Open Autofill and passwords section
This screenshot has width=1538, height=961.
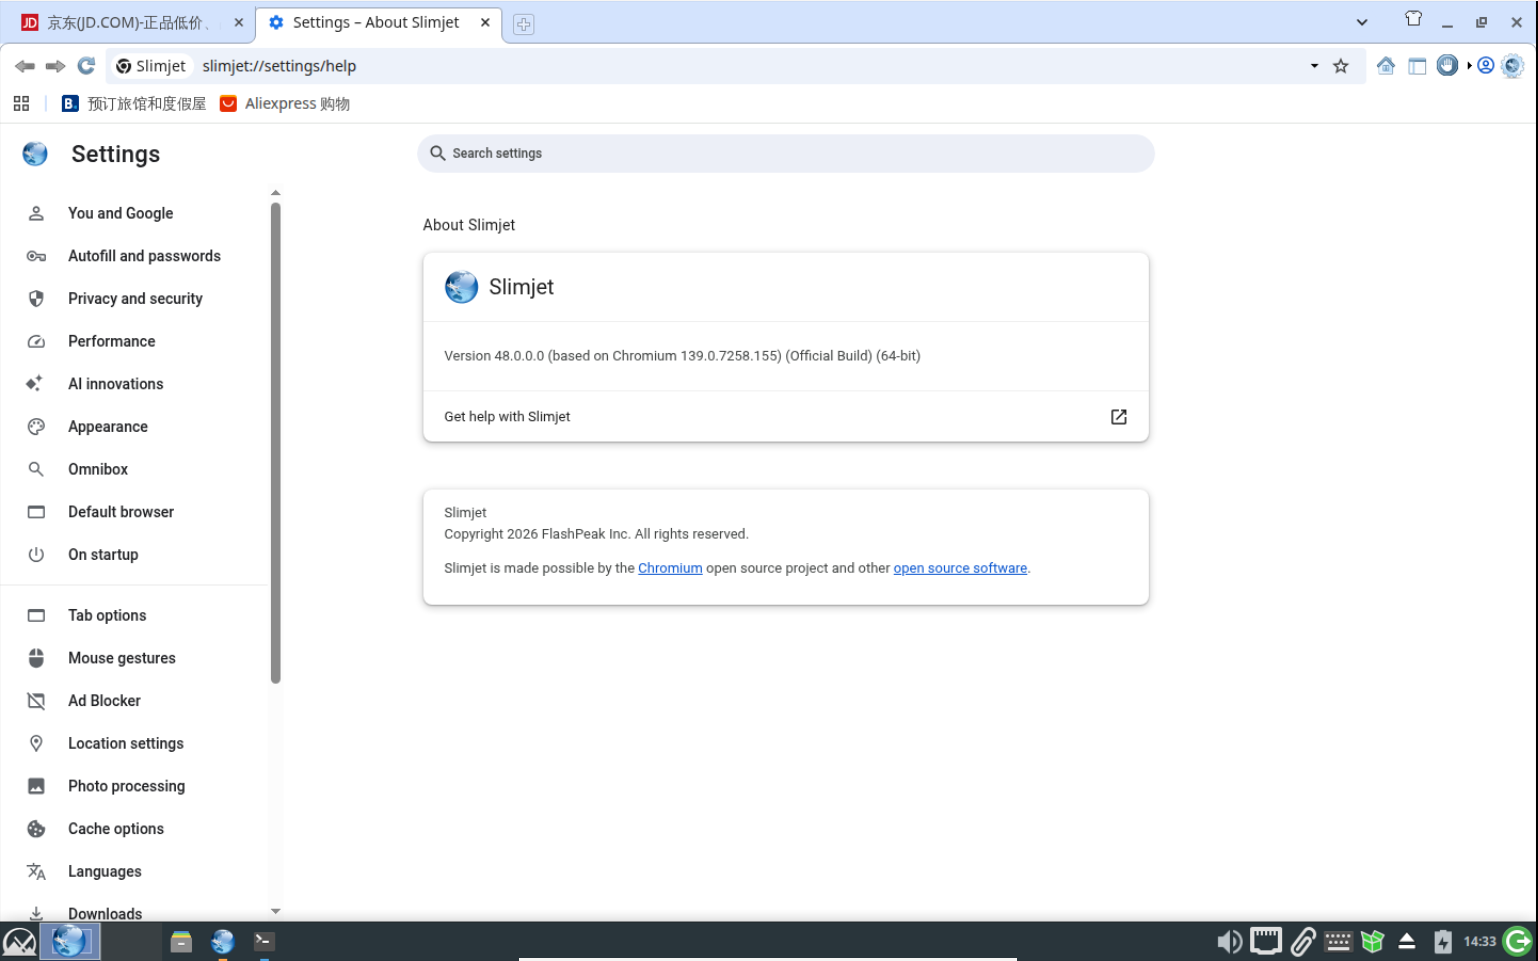144,256
